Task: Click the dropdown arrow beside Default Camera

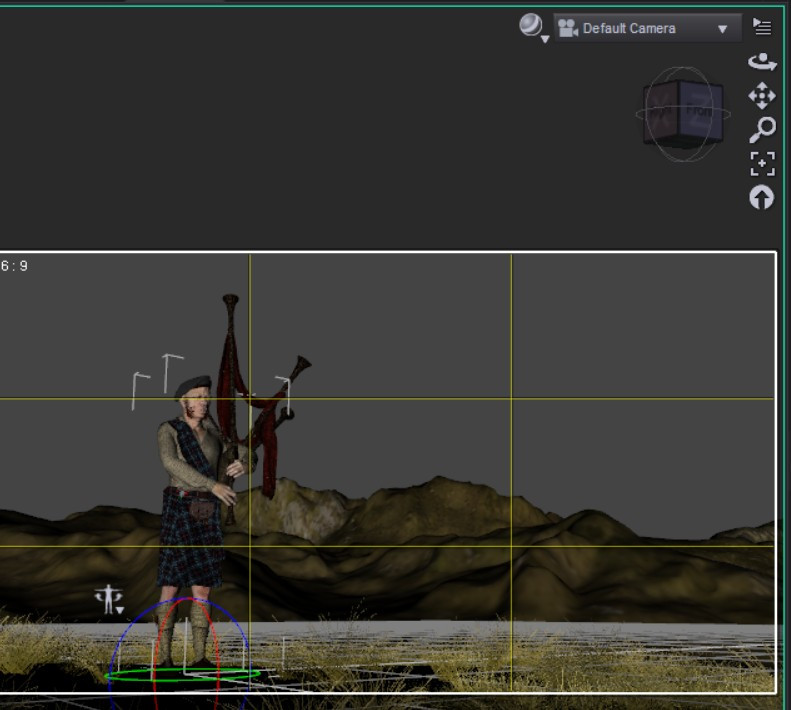Action: 722,29
